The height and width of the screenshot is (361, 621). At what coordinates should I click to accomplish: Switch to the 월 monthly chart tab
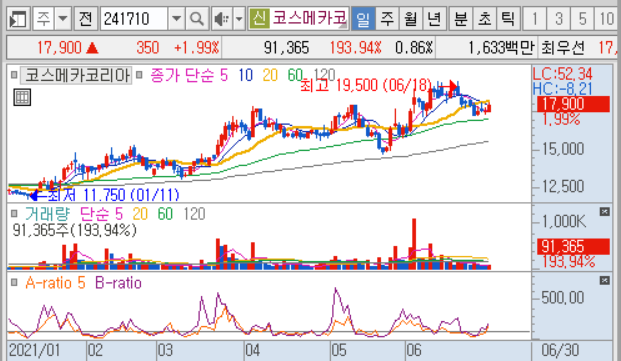coord(411,19)
